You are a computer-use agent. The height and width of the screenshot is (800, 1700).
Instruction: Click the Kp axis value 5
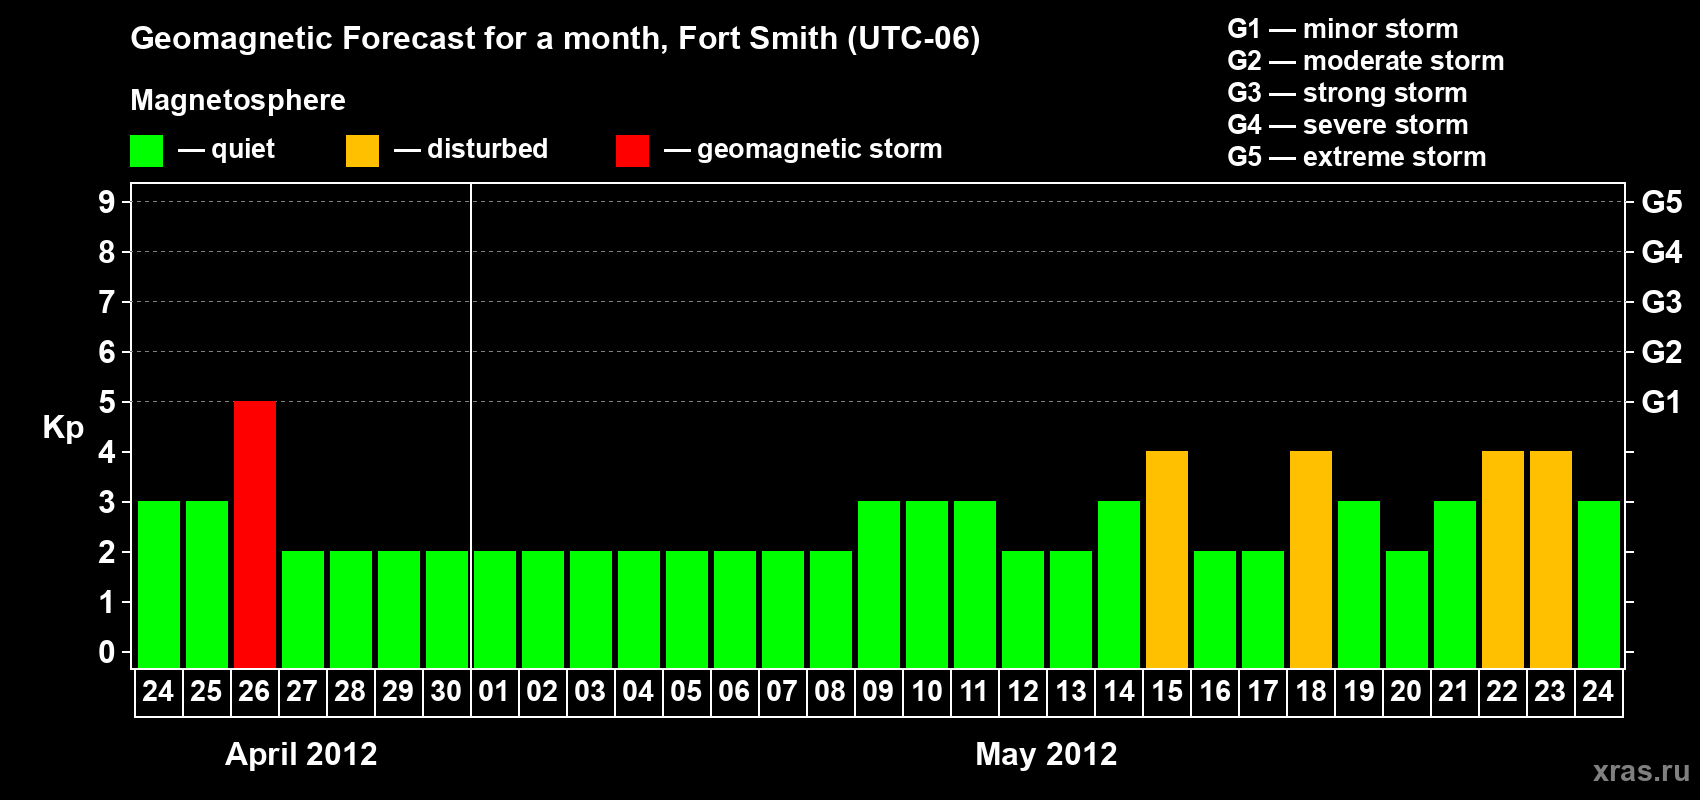(x=107, y=402)
